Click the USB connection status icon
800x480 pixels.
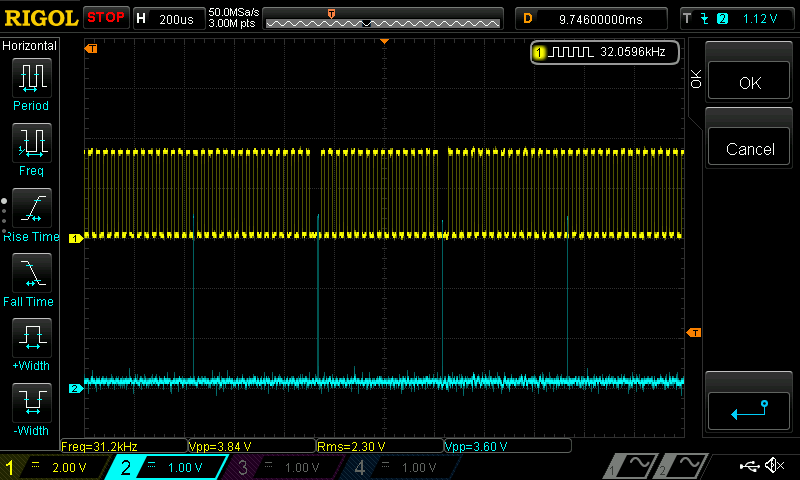[748, 466]
